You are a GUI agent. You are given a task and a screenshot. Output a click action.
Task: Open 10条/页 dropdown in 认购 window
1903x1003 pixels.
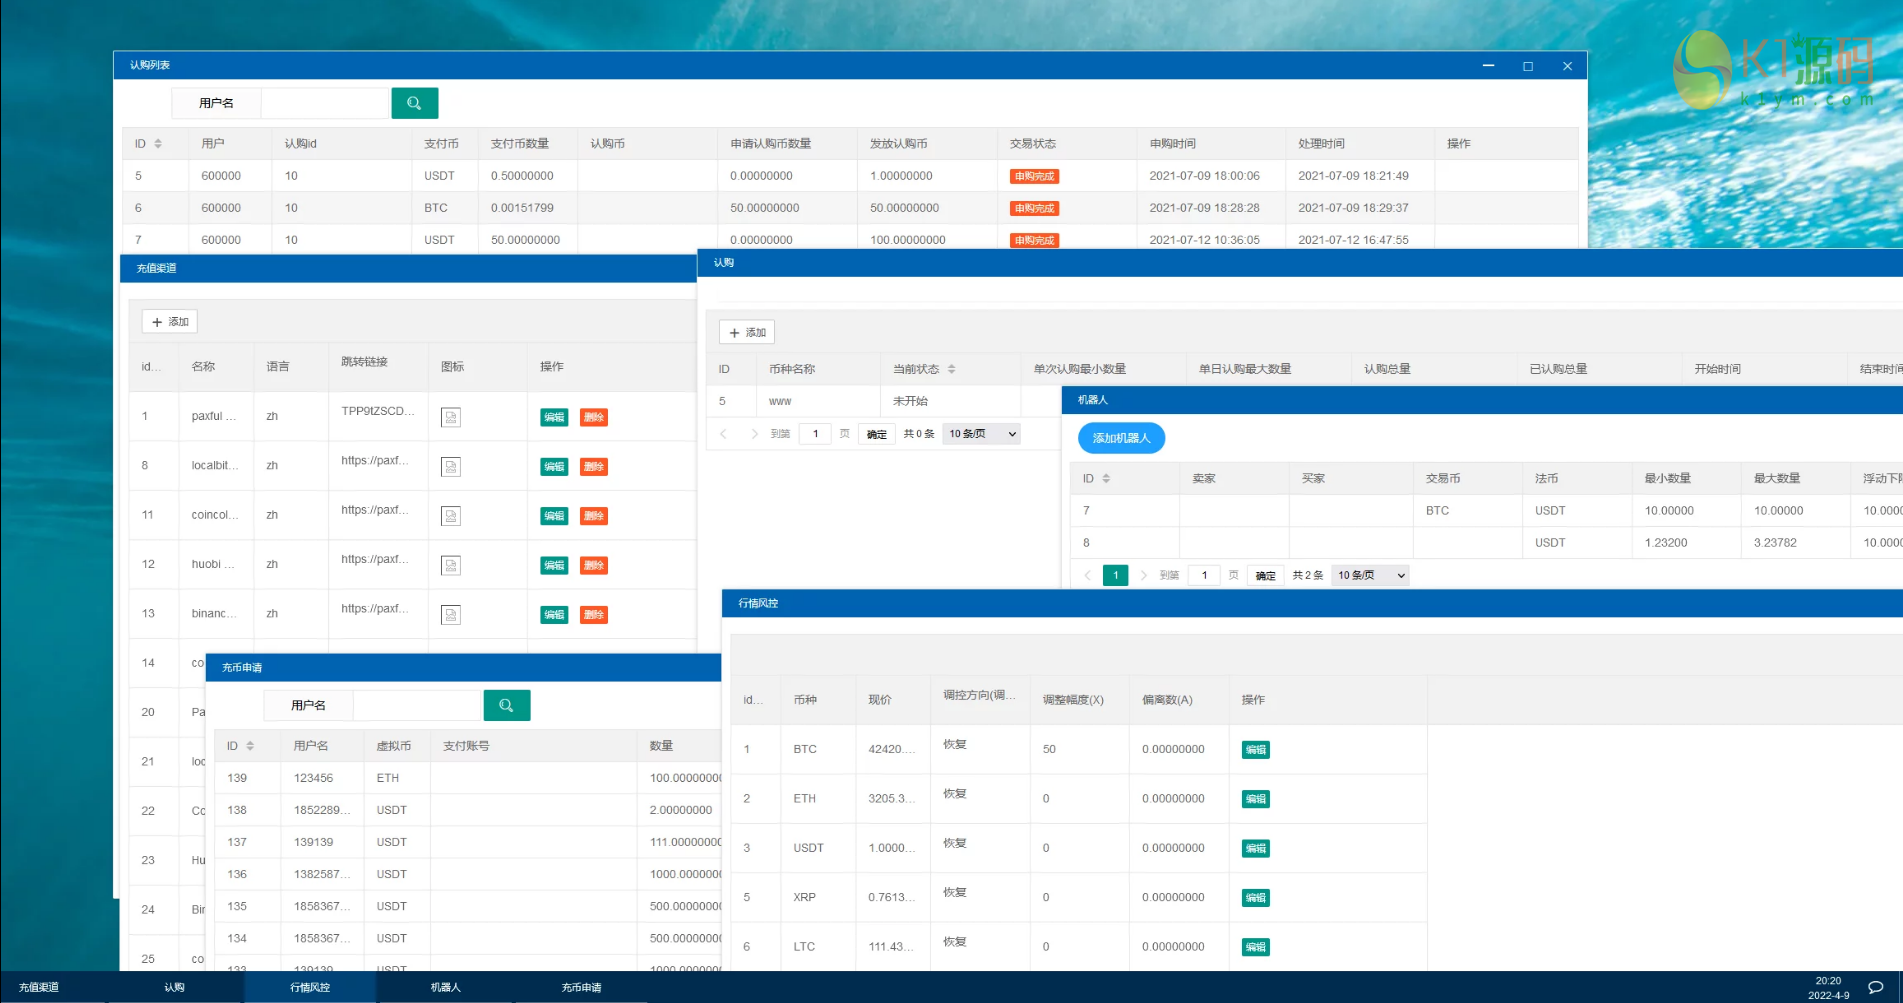click(x=981, y=434)
